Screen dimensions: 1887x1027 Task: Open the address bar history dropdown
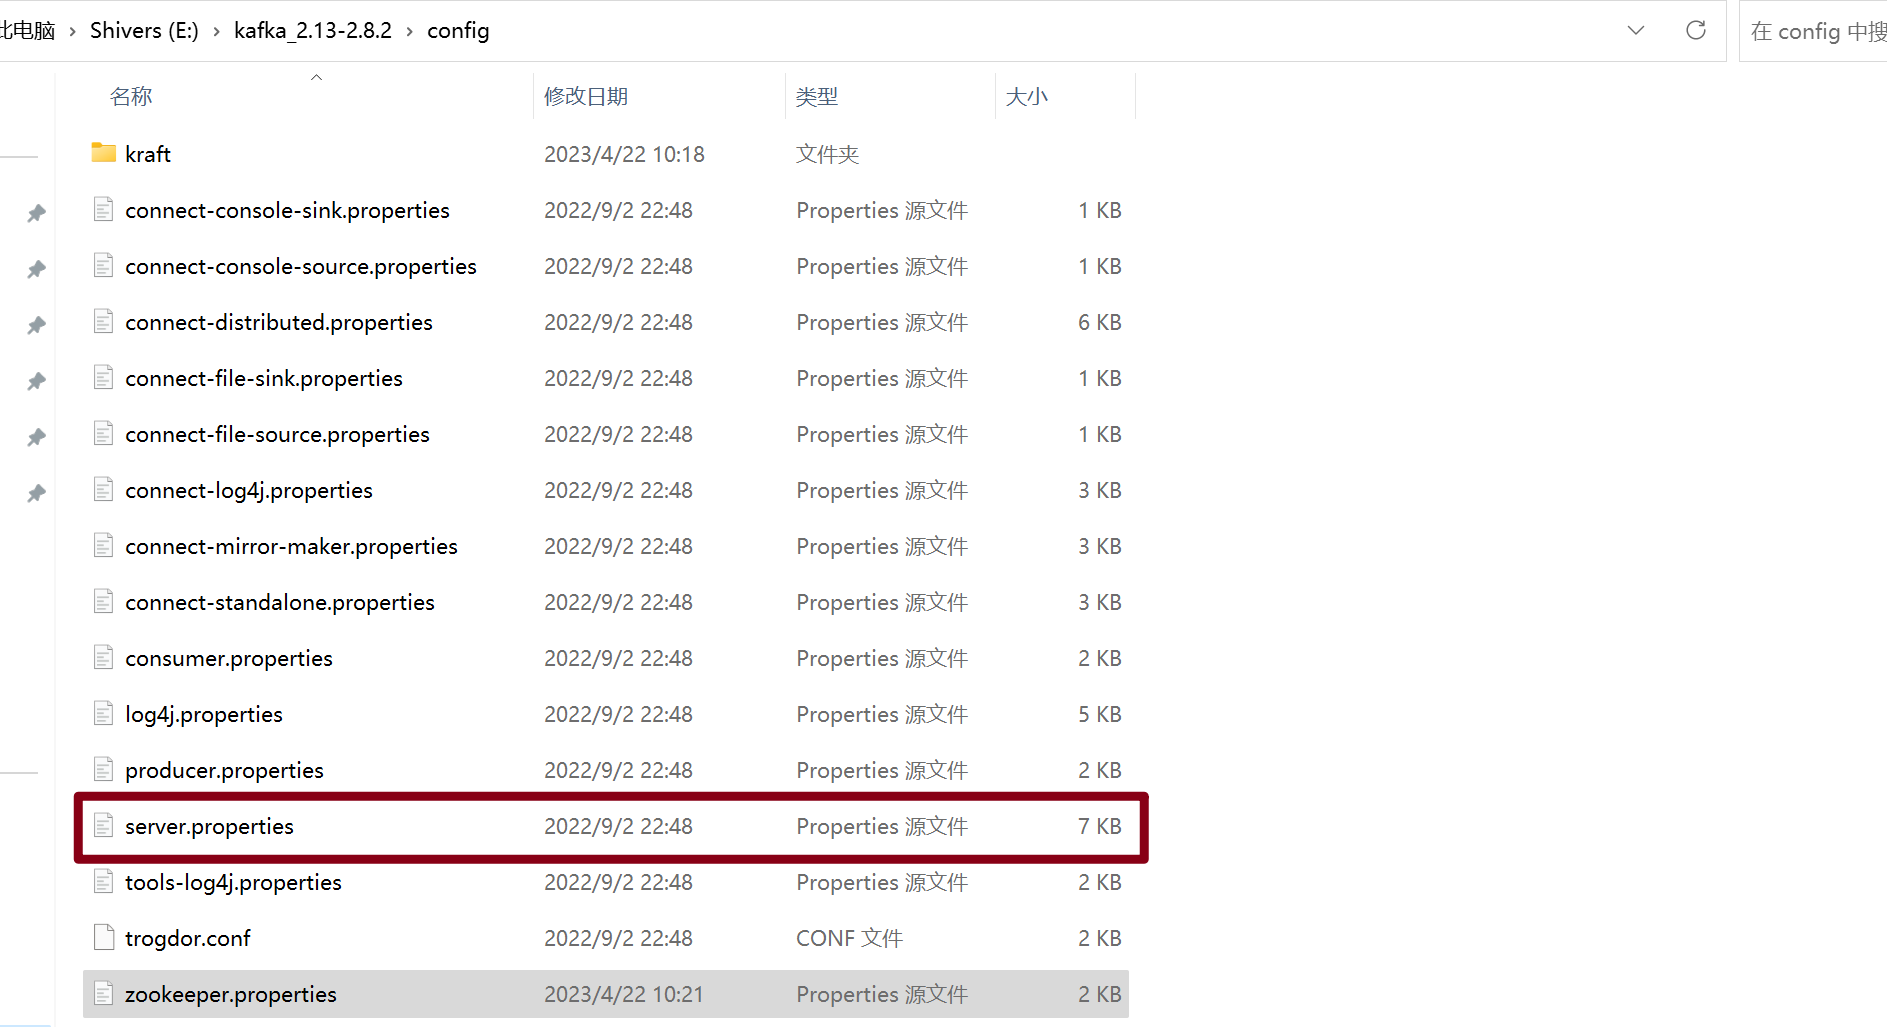(1636, 30)
